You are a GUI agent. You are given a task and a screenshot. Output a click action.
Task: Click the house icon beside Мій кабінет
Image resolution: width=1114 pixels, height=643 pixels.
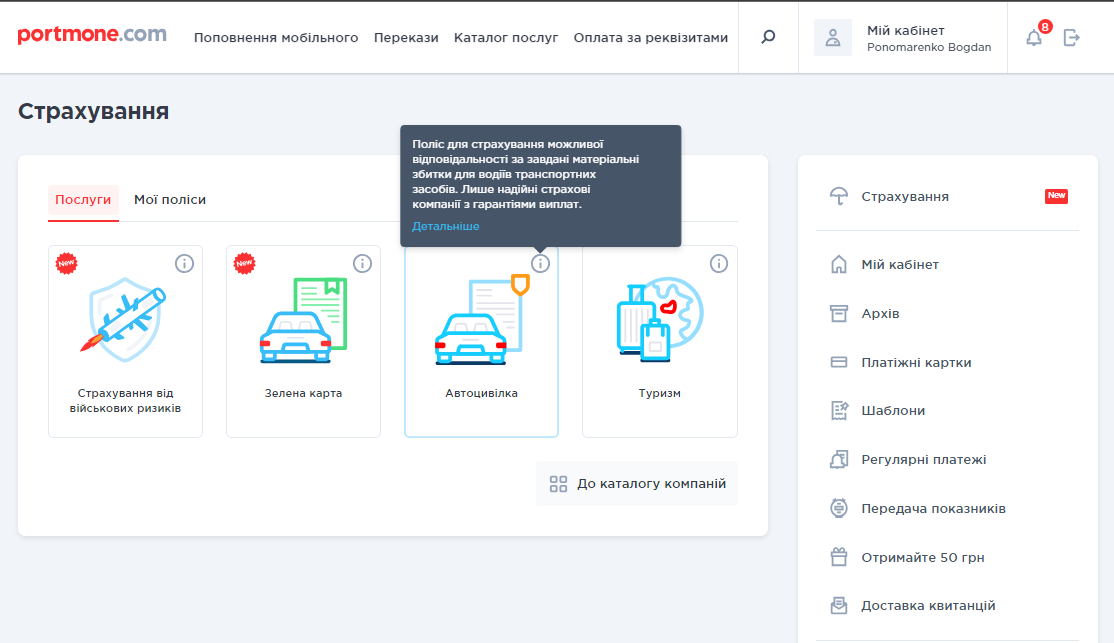(839, 264)
